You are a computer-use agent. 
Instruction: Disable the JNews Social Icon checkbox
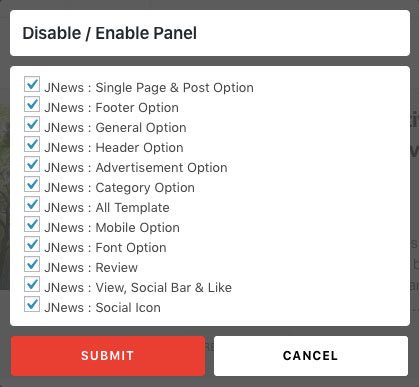32,304
